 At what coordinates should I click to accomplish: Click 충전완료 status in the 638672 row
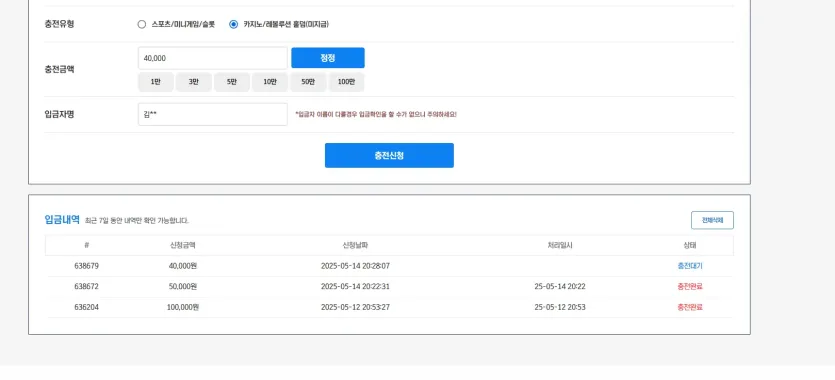pos(690,286)
